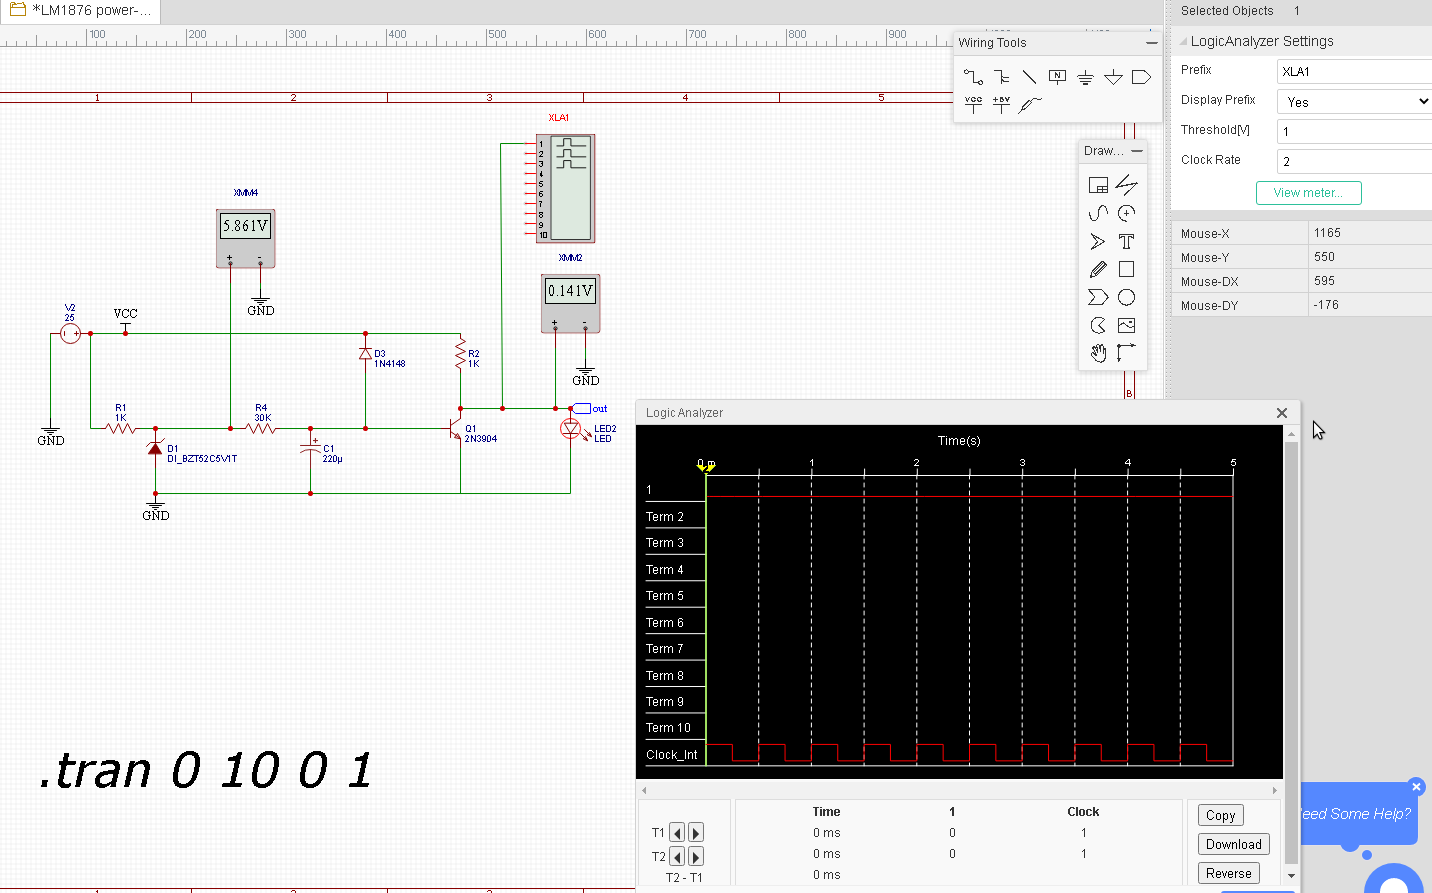Select the Rectangle drawing tool
Viewport: 1432px width, 893px height.
[1126, 269]
